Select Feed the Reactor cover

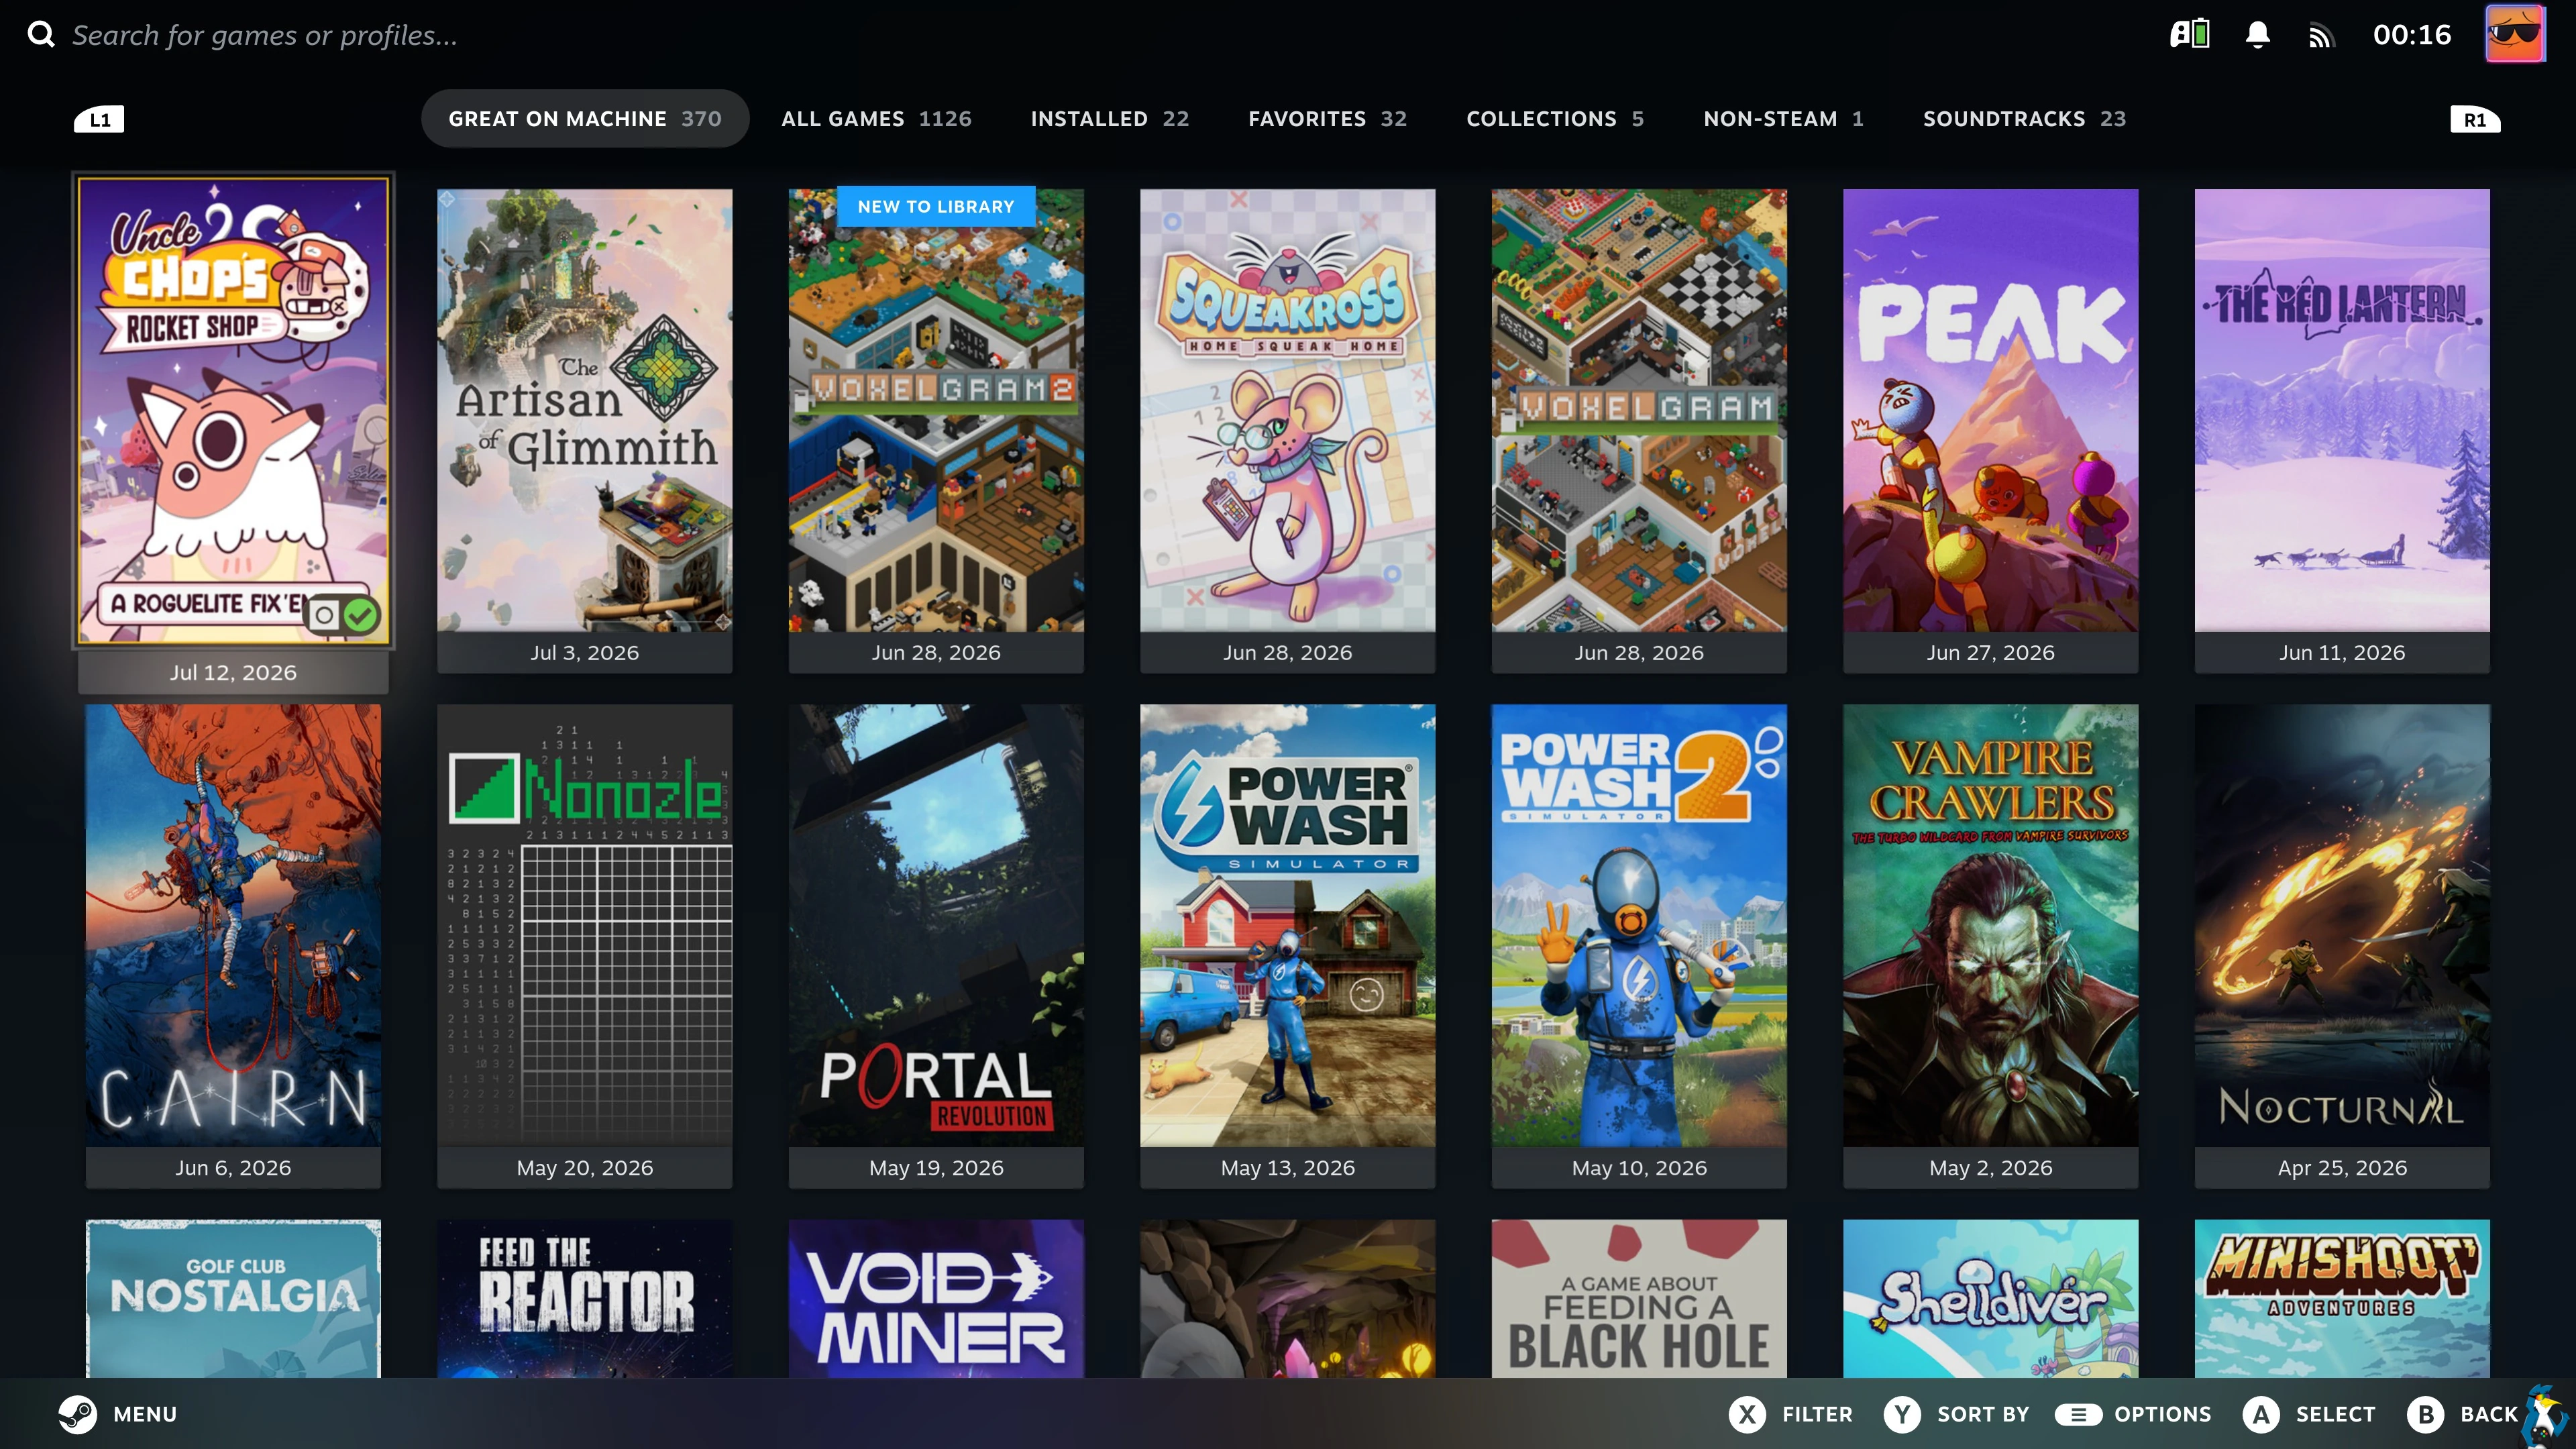(x=585, y=1298)
